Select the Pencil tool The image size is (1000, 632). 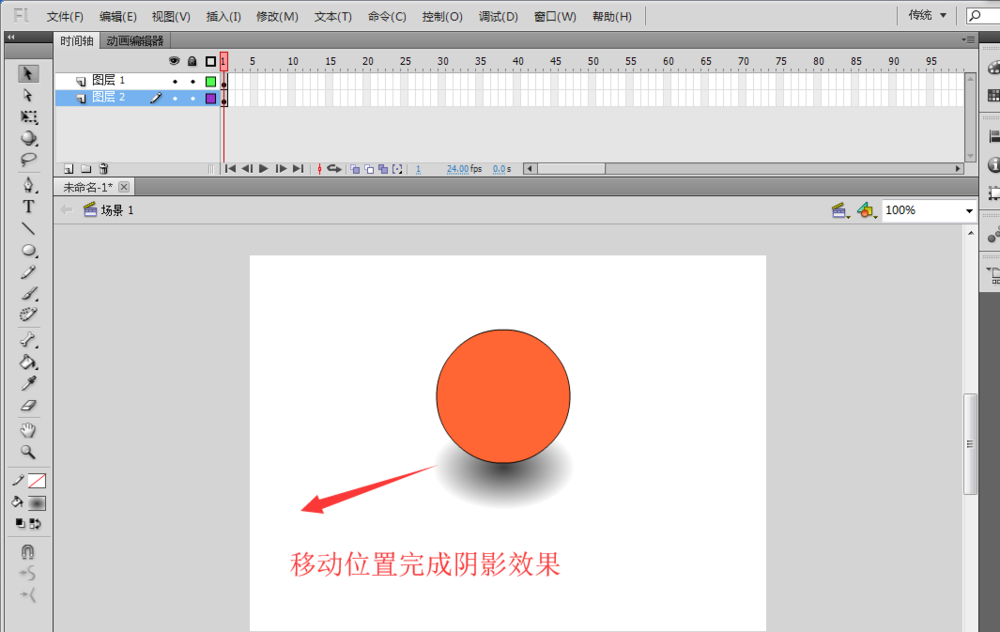[28, 272]
